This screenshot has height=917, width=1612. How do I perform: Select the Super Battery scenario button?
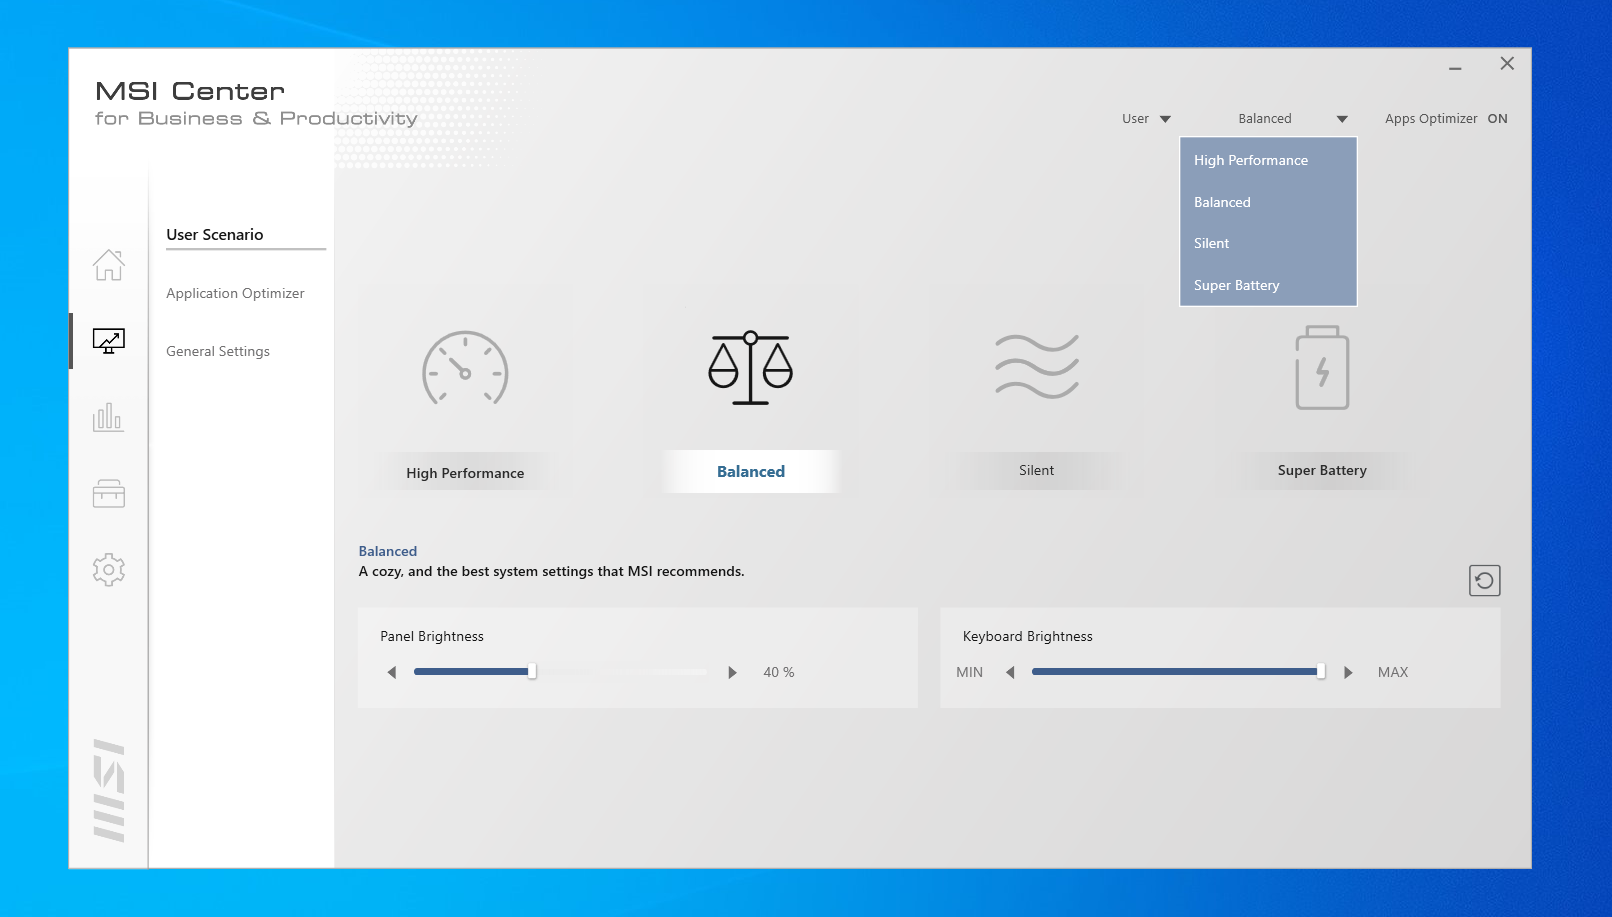[x=1322, y=470]
